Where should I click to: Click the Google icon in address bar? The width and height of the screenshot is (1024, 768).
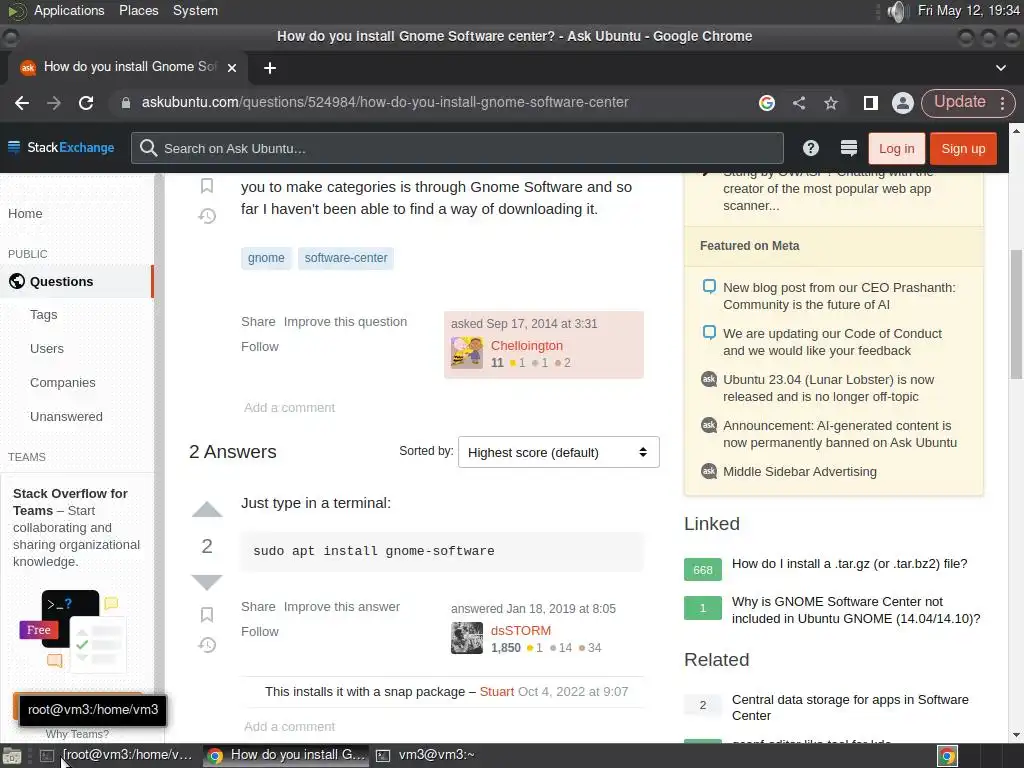click(x=767, y=103)
